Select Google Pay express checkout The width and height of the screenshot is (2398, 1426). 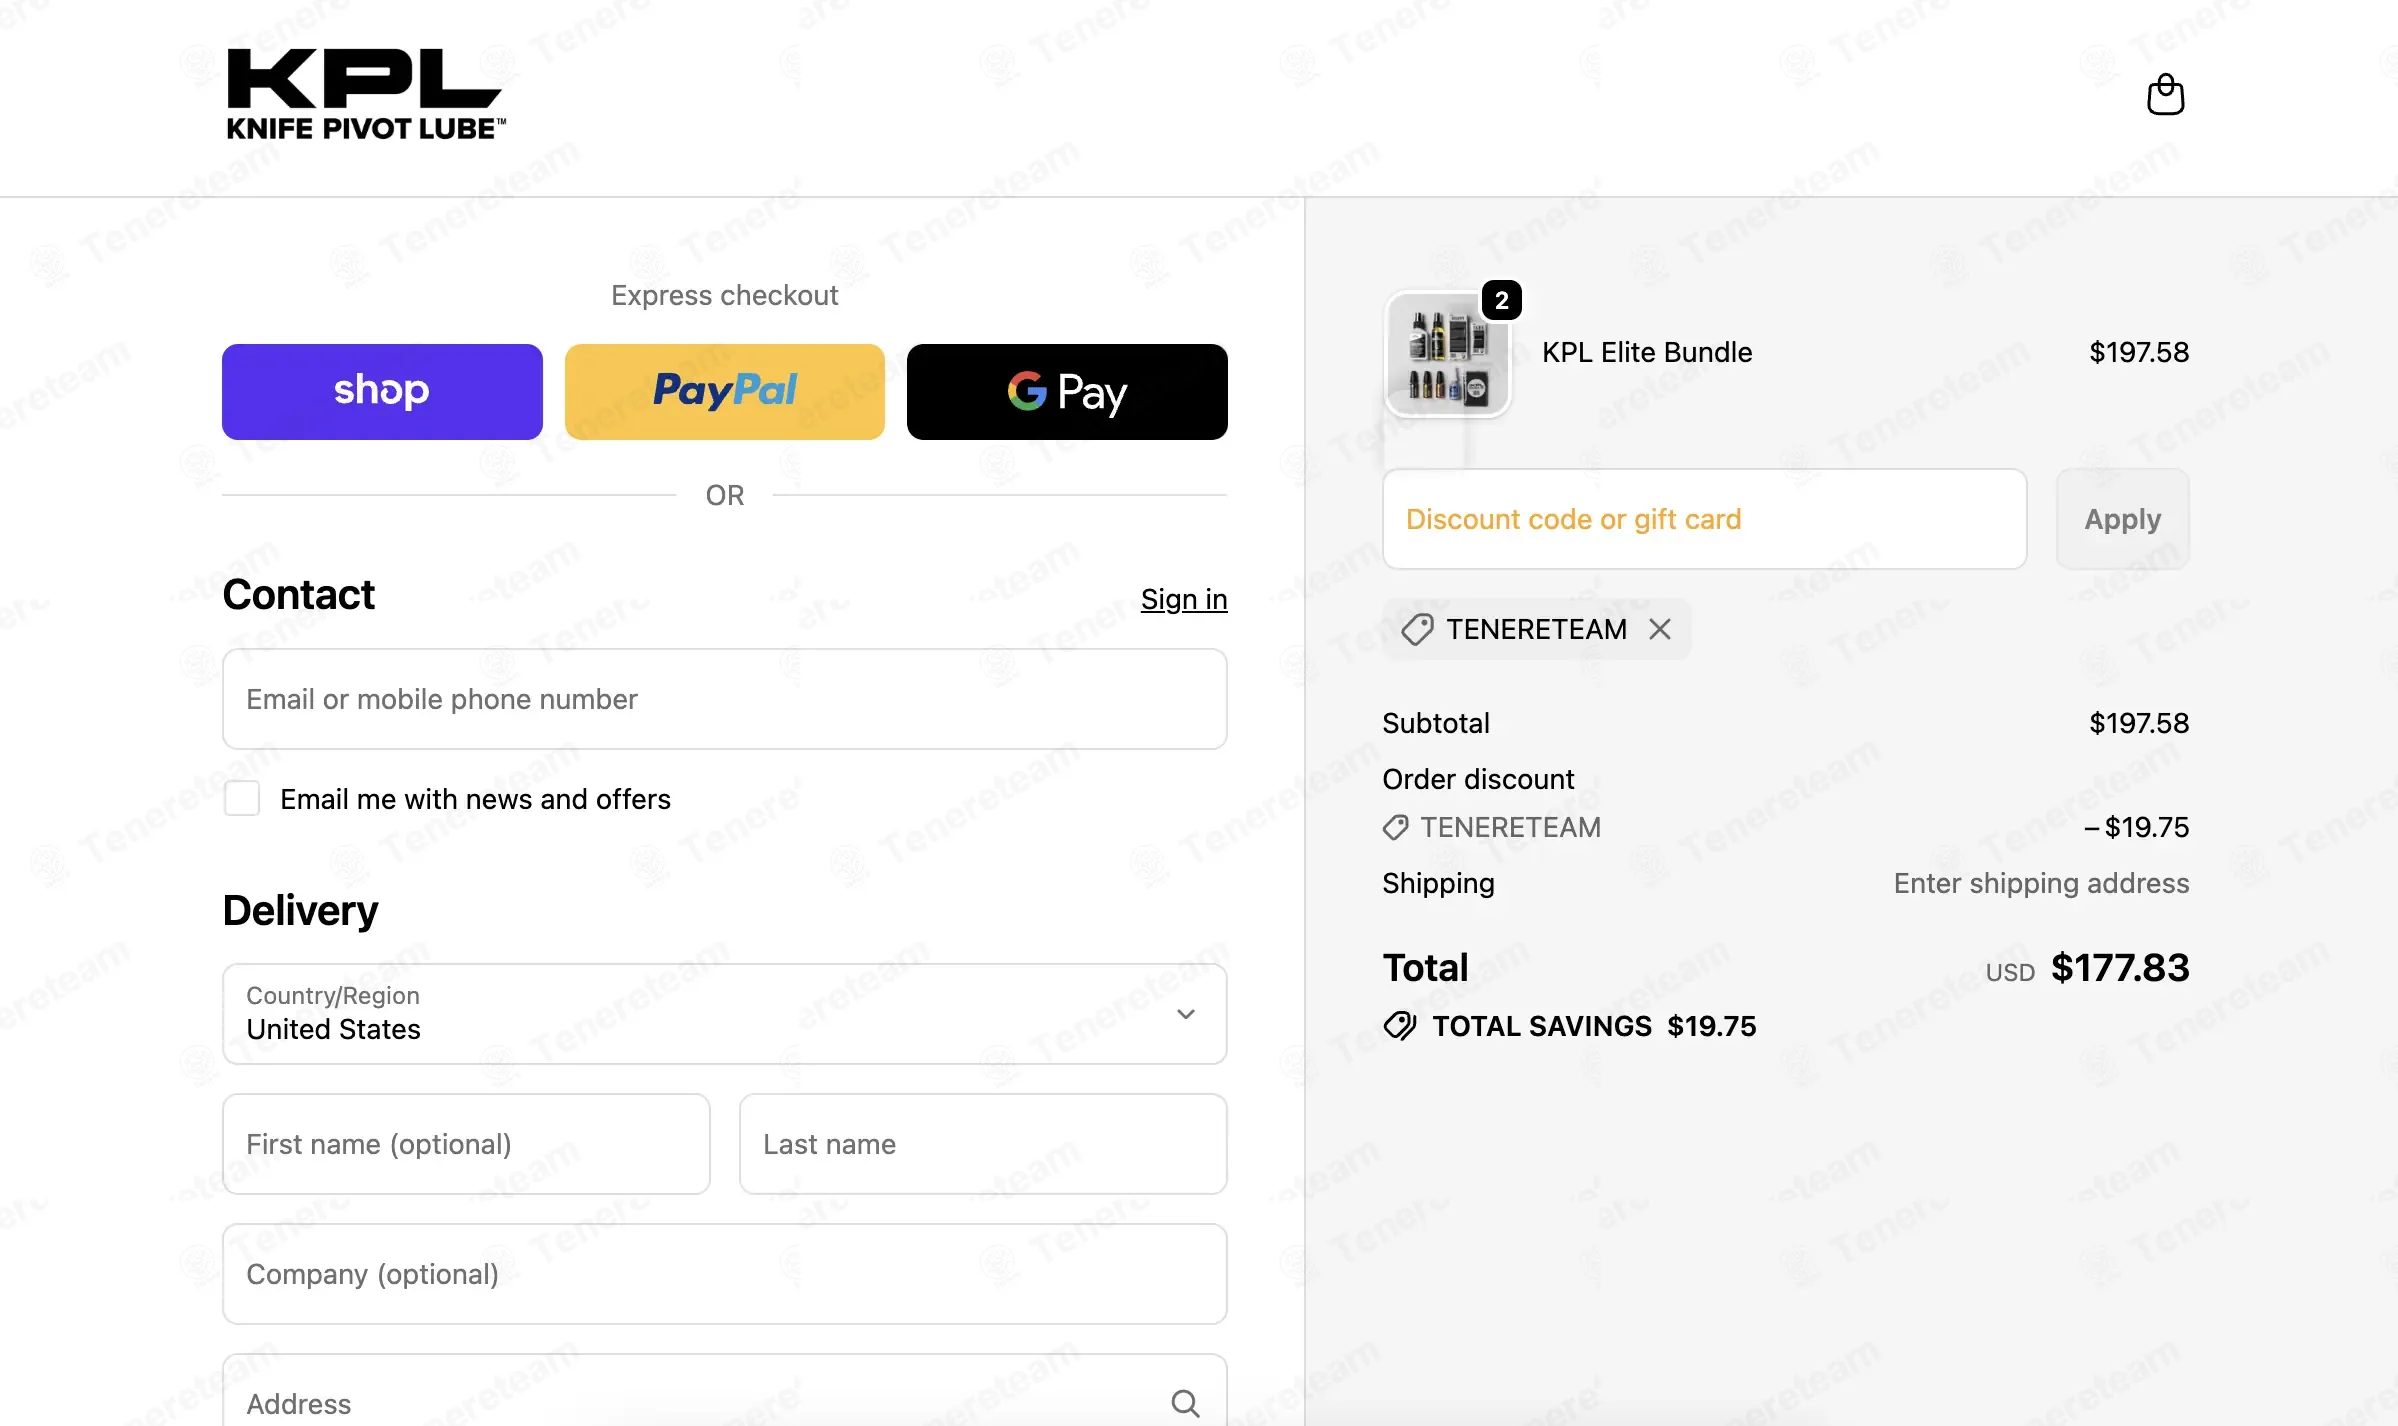tap(1067, 392)
